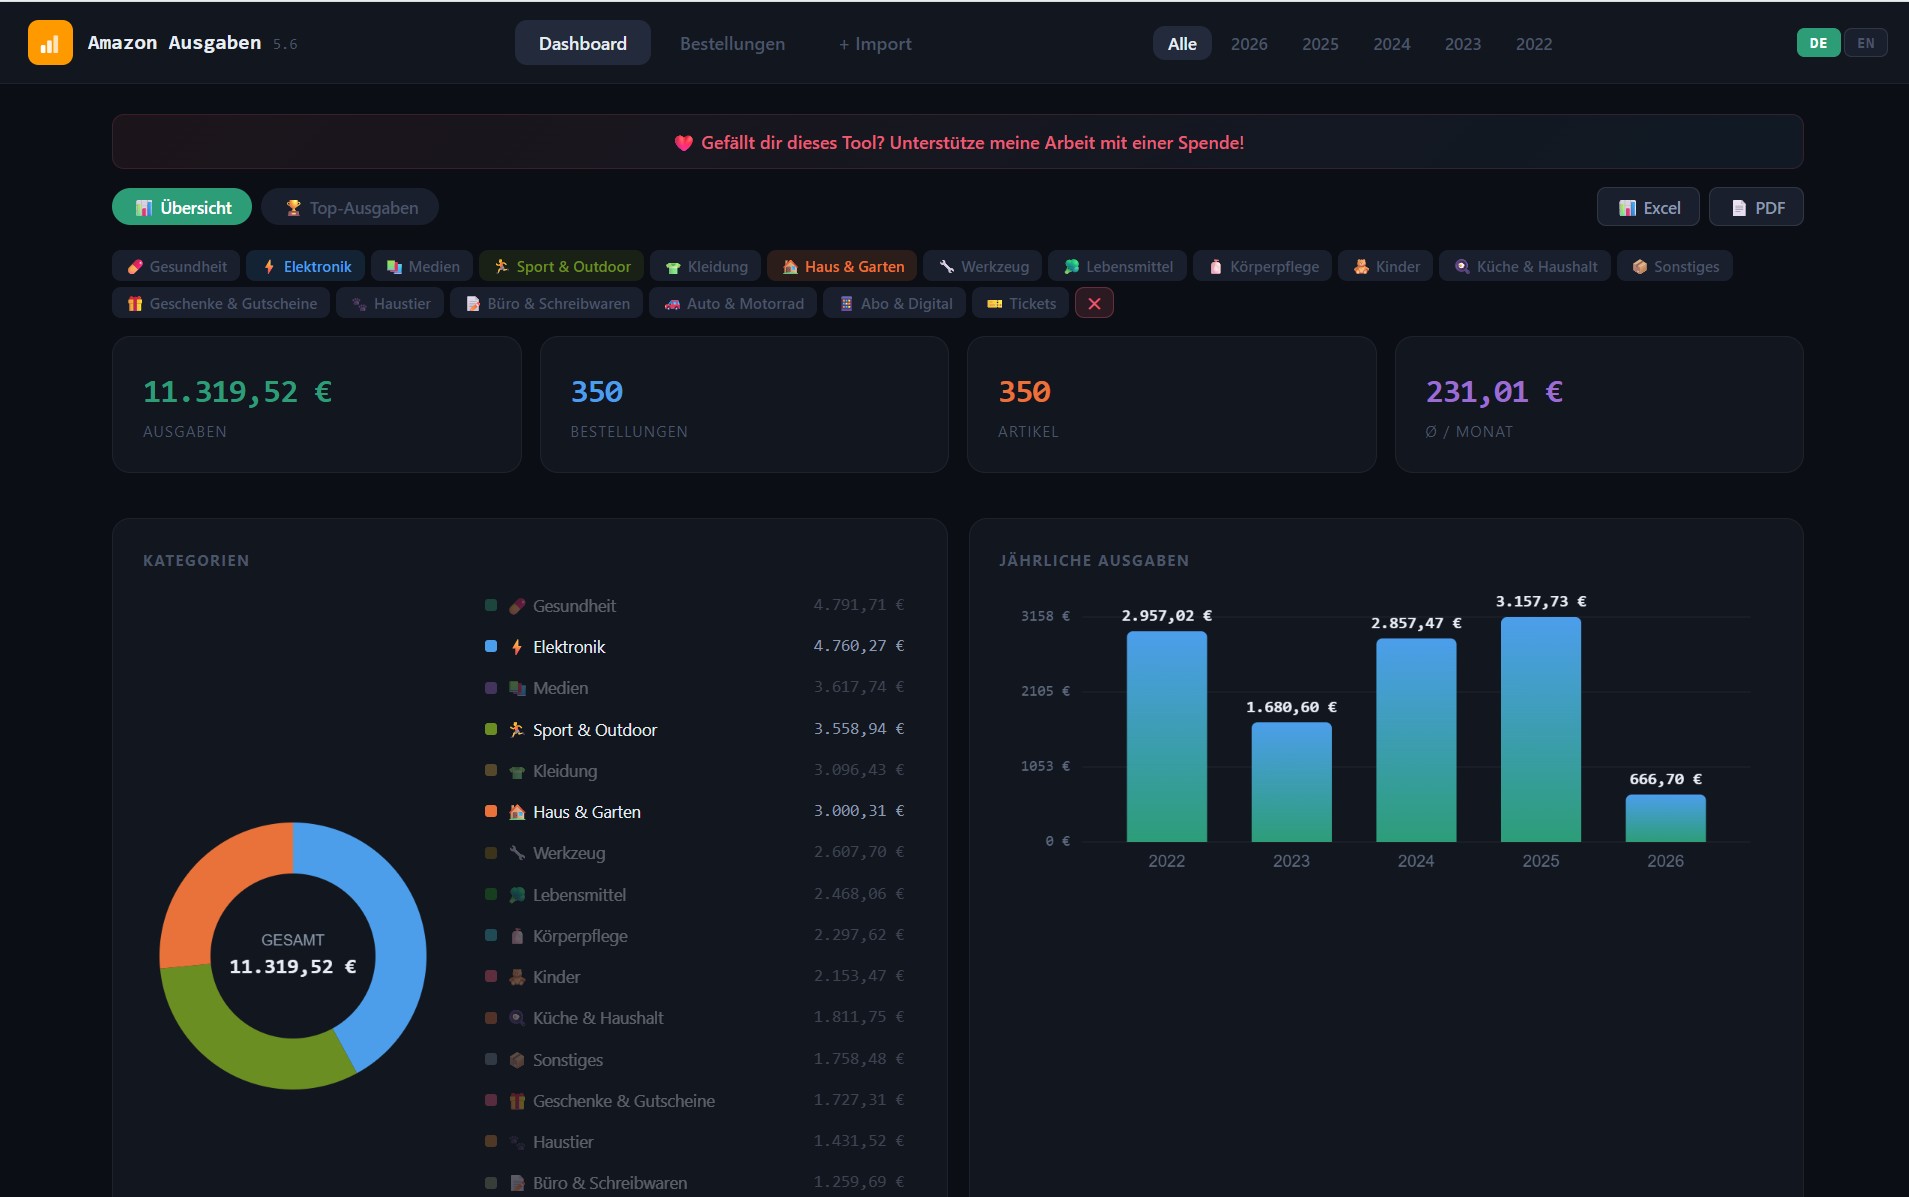This screenshot has height=1197, width=1909.
Task: Show the Übersicht view
Action: pyautogui.click(x=182, y=207)
